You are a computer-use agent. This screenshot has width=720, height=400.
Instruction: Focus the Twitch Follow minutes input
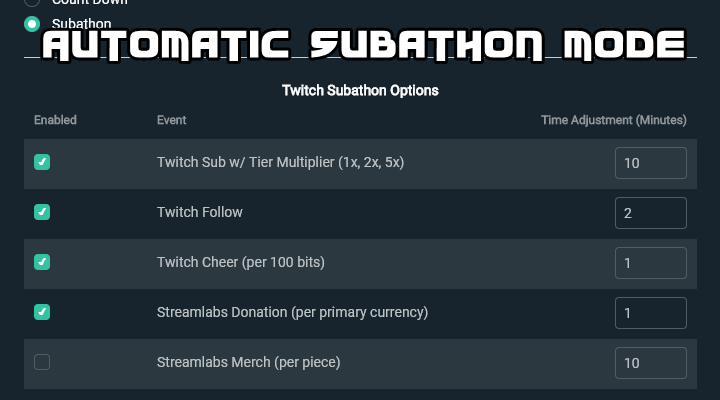[651, 213]
